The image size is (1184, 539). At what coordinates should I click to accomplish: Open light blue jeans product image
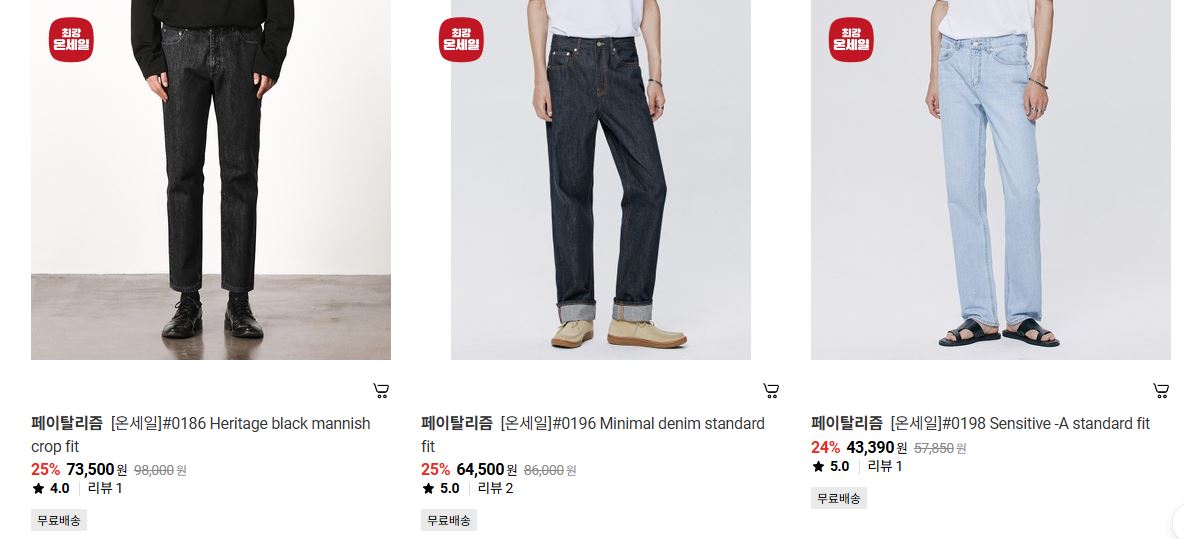click(x=991, y=180)
